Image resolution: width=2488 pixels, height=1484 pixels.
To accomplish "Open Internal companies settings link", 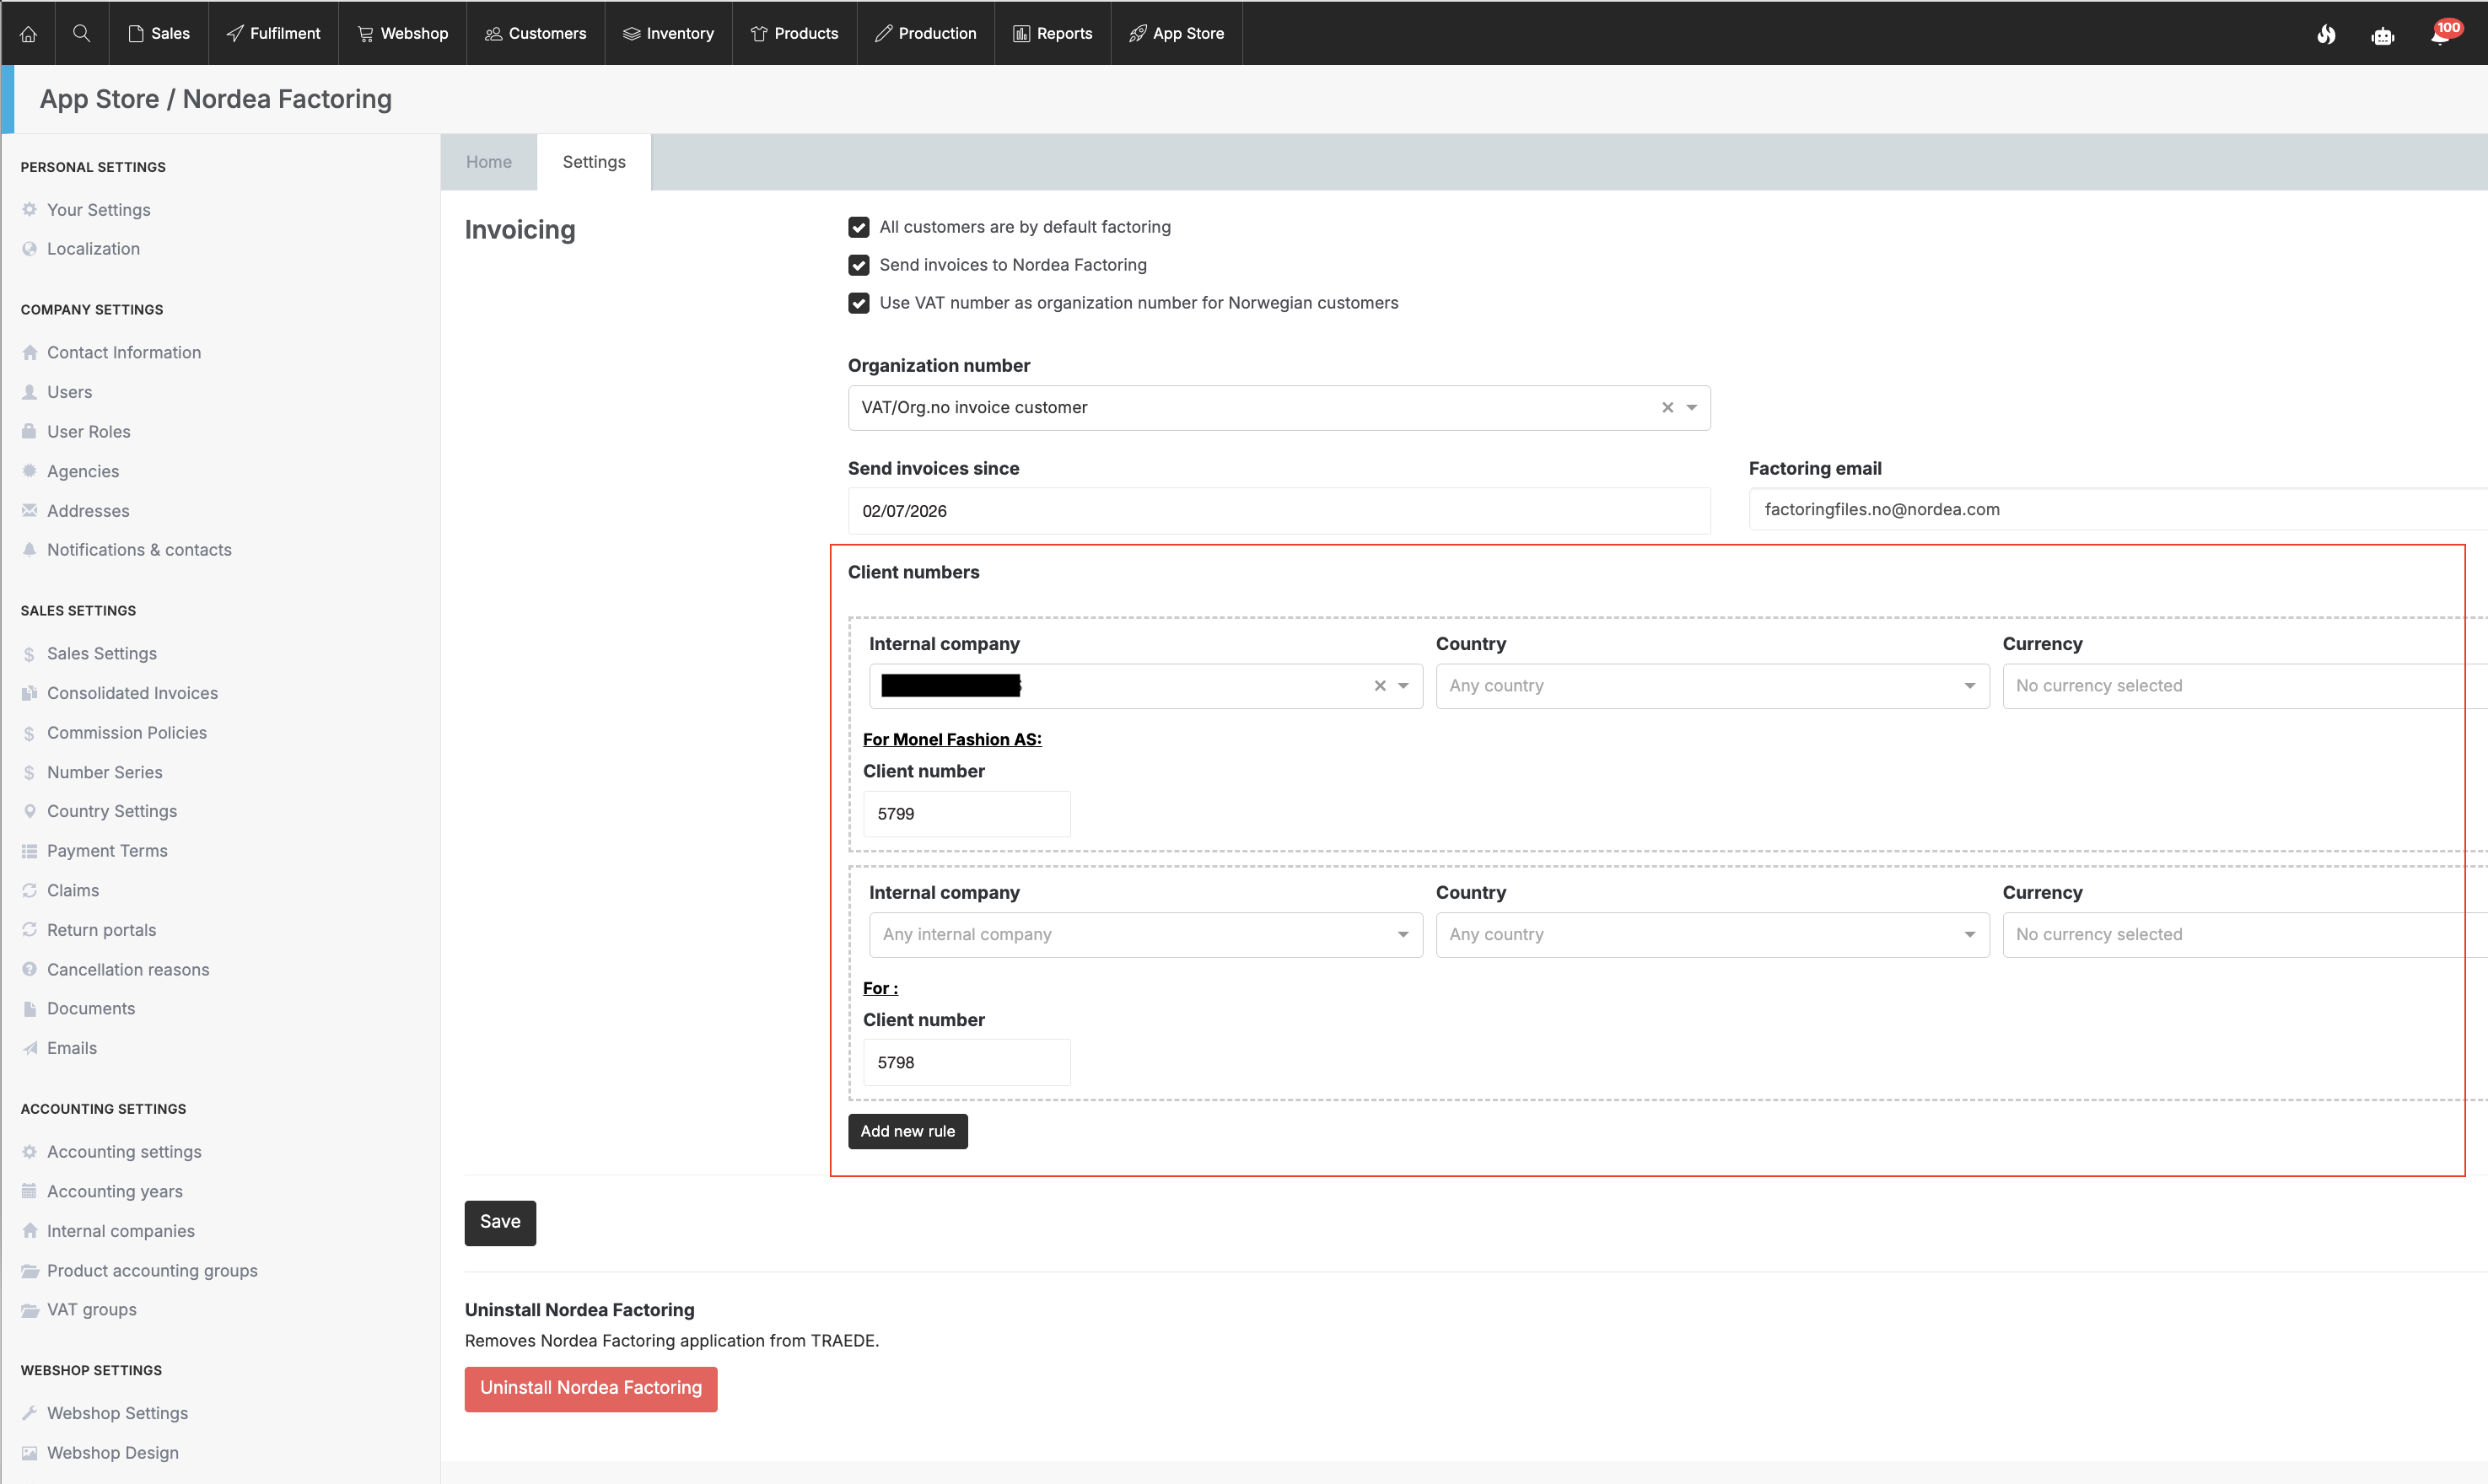I will point(121,1231).
